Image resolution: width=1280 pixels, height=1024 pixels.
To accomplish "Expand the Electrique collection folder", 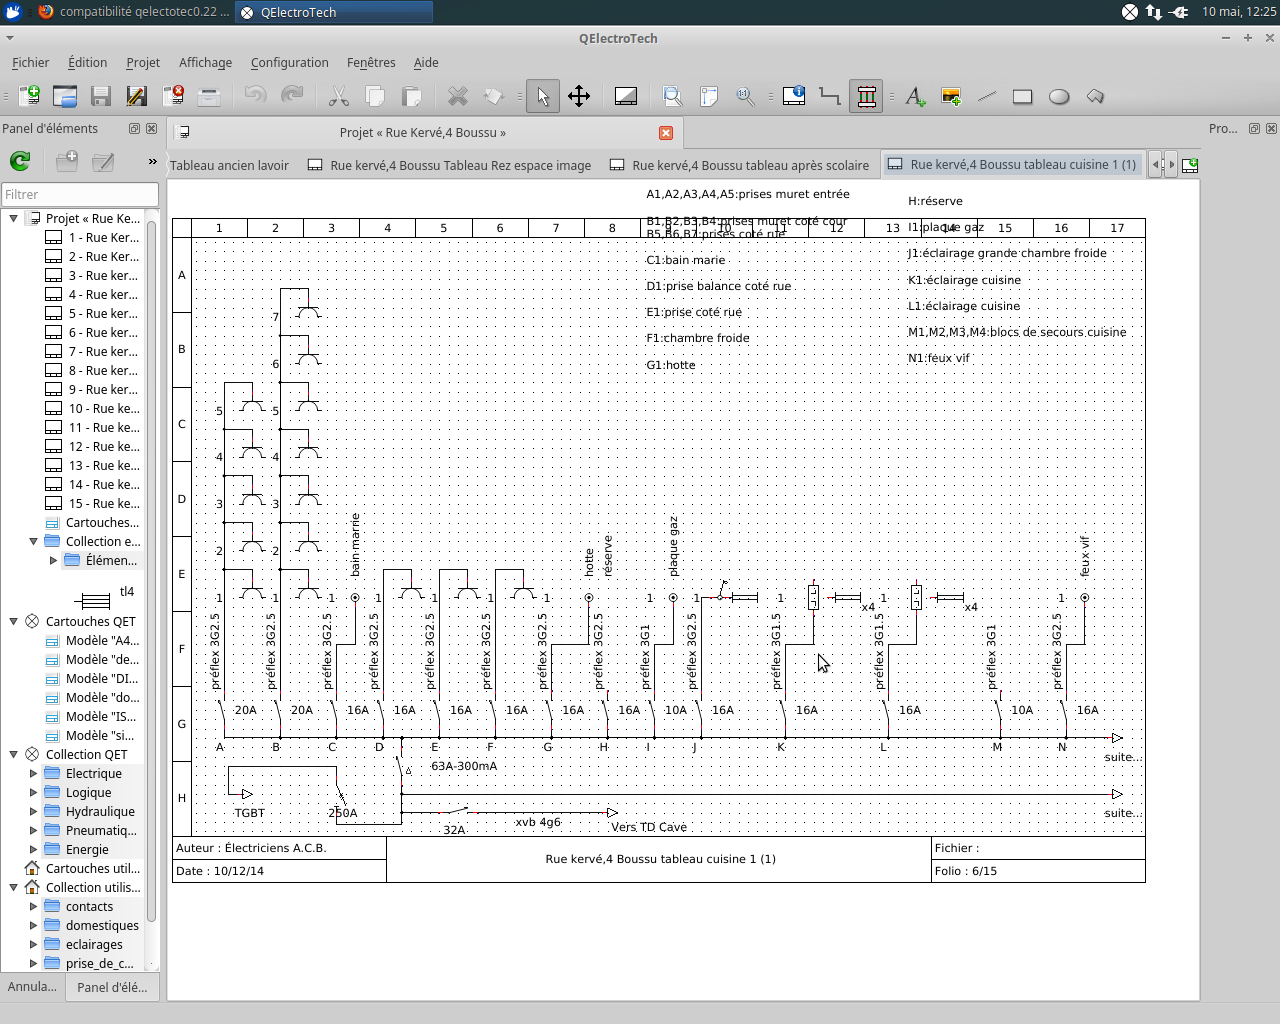I will 33,773.
